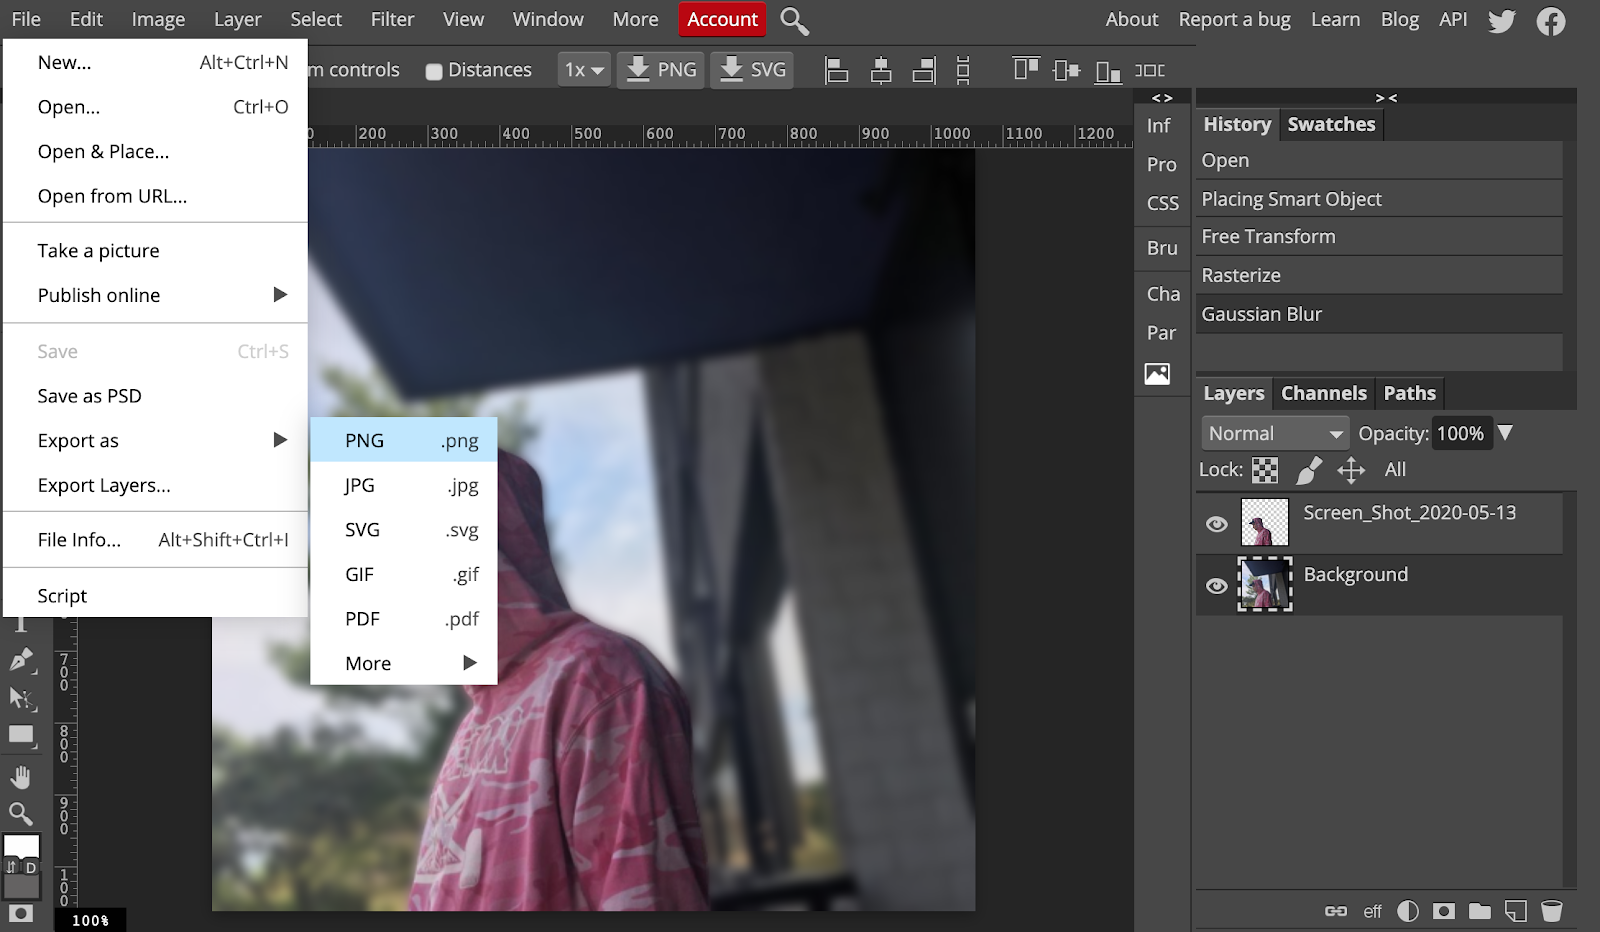Add a raster mask to layer
The width and height of the screenshot is (1600, 932).
click(1443, 911)
